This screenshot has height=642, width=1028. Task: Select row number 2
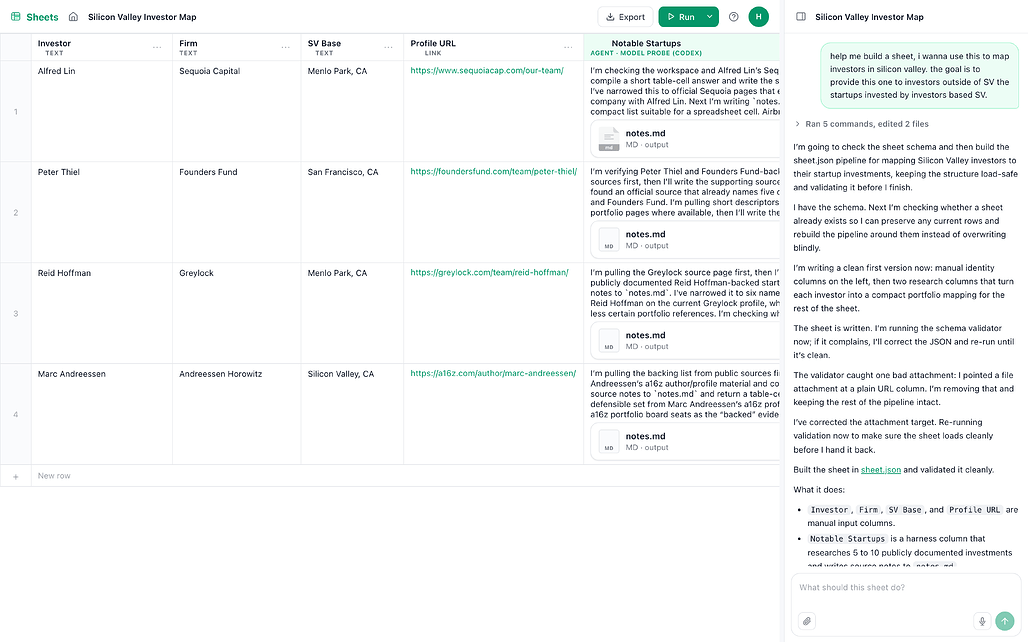16,212
